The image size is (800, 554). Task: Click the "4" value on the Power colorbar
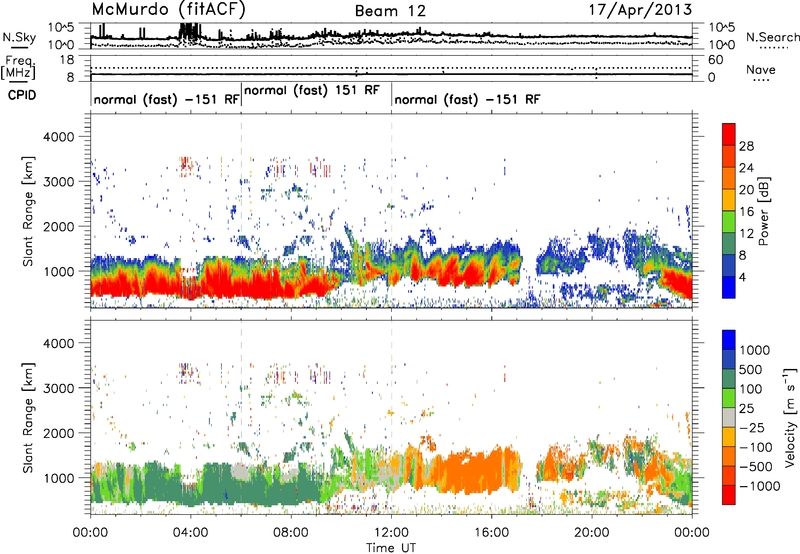tap(744, 277)
